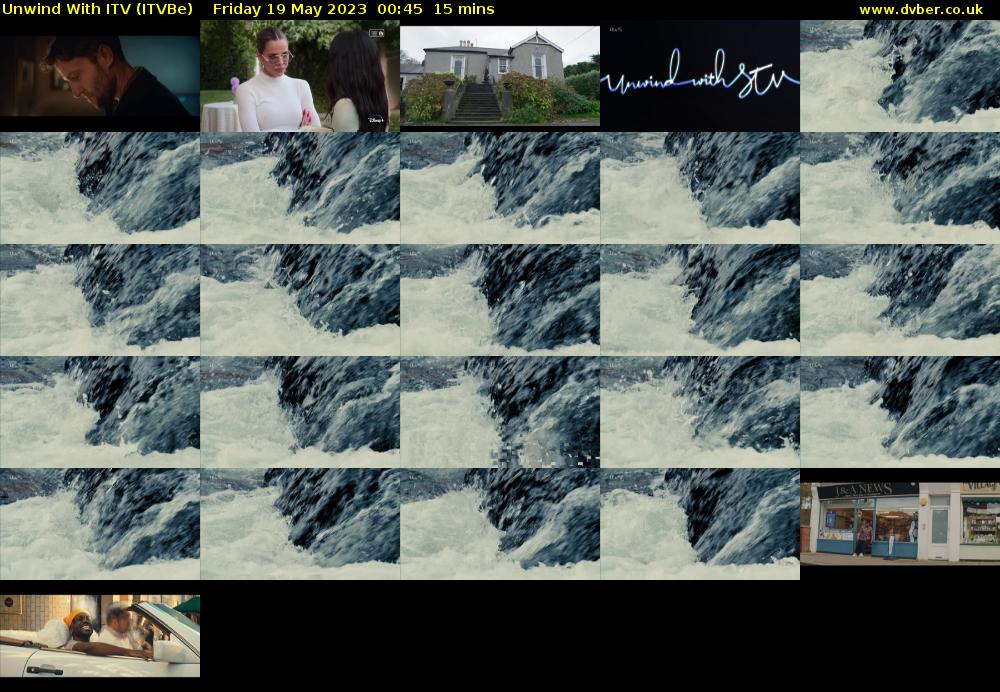Open the waterfall thumbnail beside the STV title card

pyautogui.click(x=900, y=76)
